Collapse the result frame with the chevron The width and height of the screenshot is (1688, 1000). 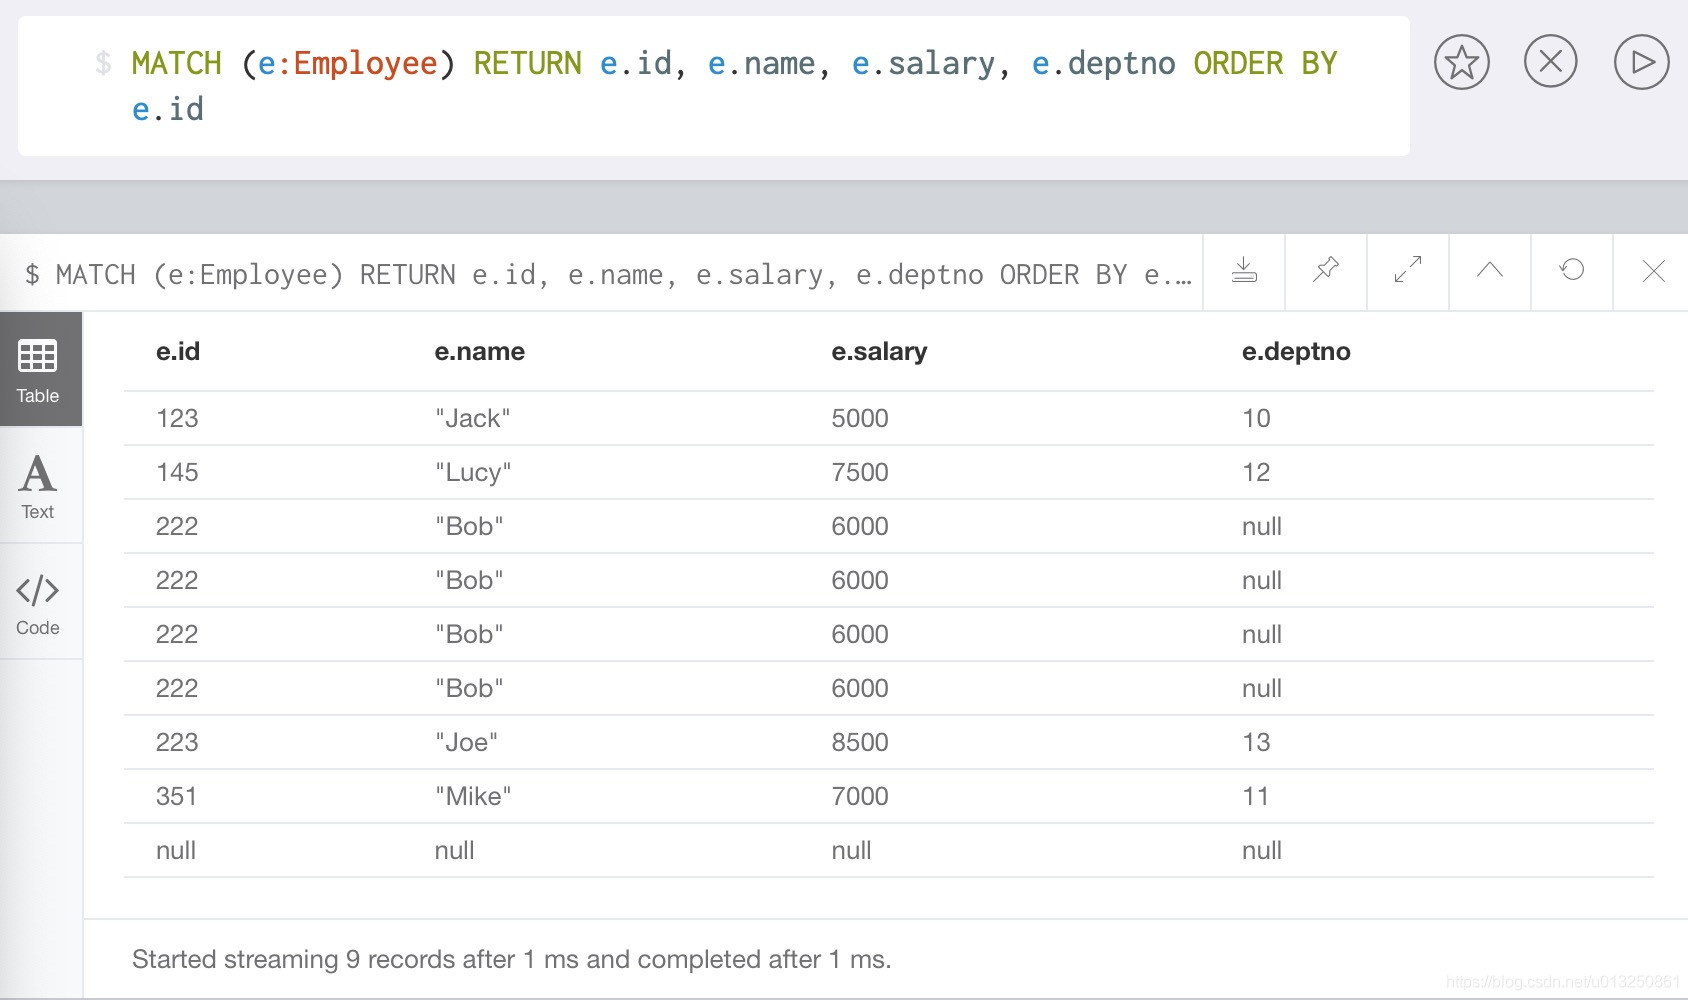click(1490, 270)
